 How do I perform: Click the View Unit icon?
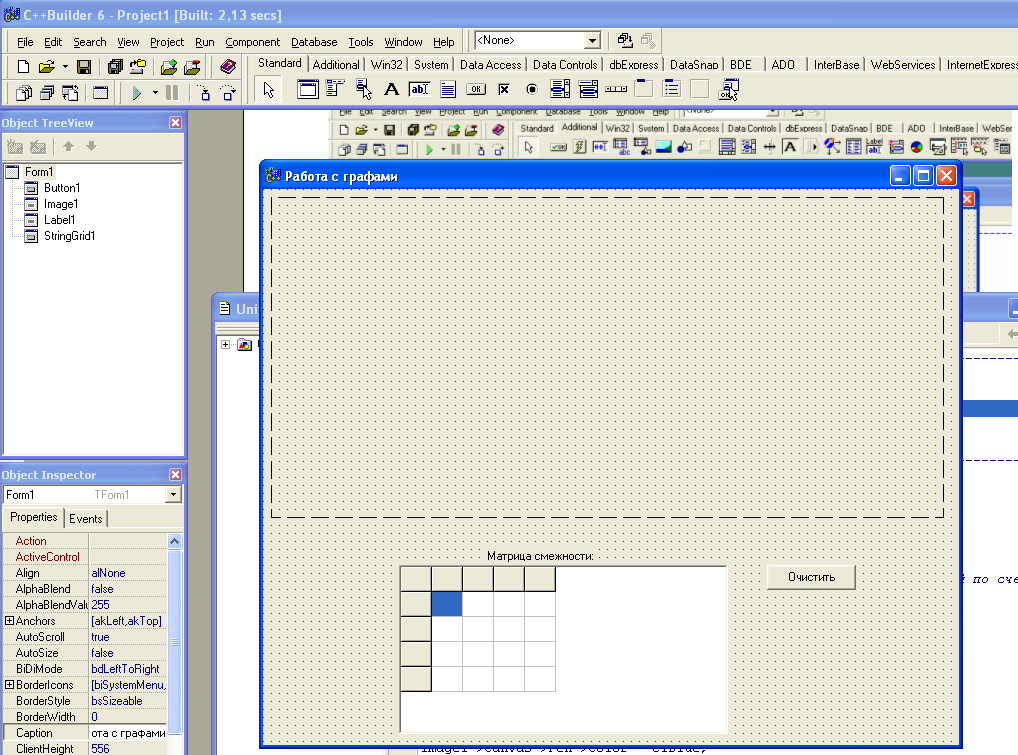(24, 93)
